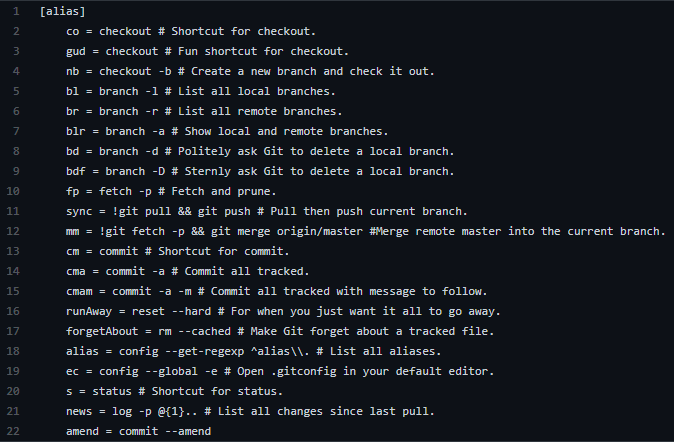Click the 'bdf = branch -D' text

116,172
